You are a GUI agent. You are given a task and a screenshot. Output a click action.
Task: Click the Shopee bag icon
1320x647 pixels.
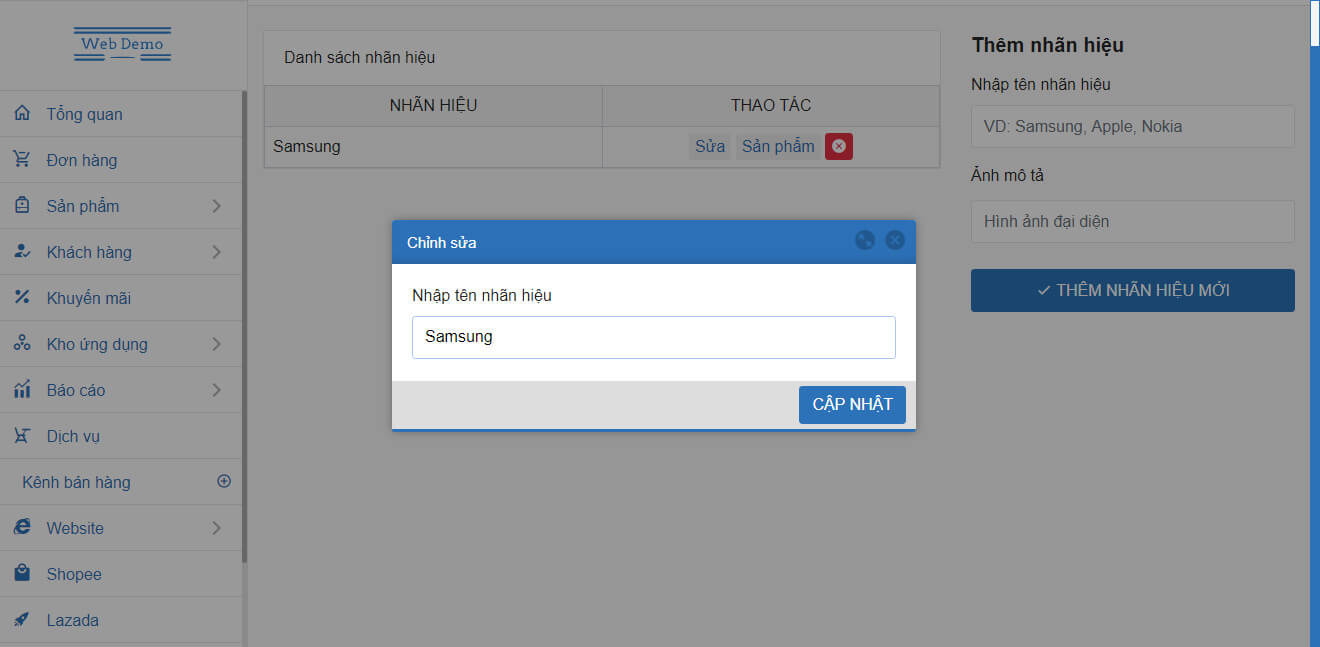22,574
